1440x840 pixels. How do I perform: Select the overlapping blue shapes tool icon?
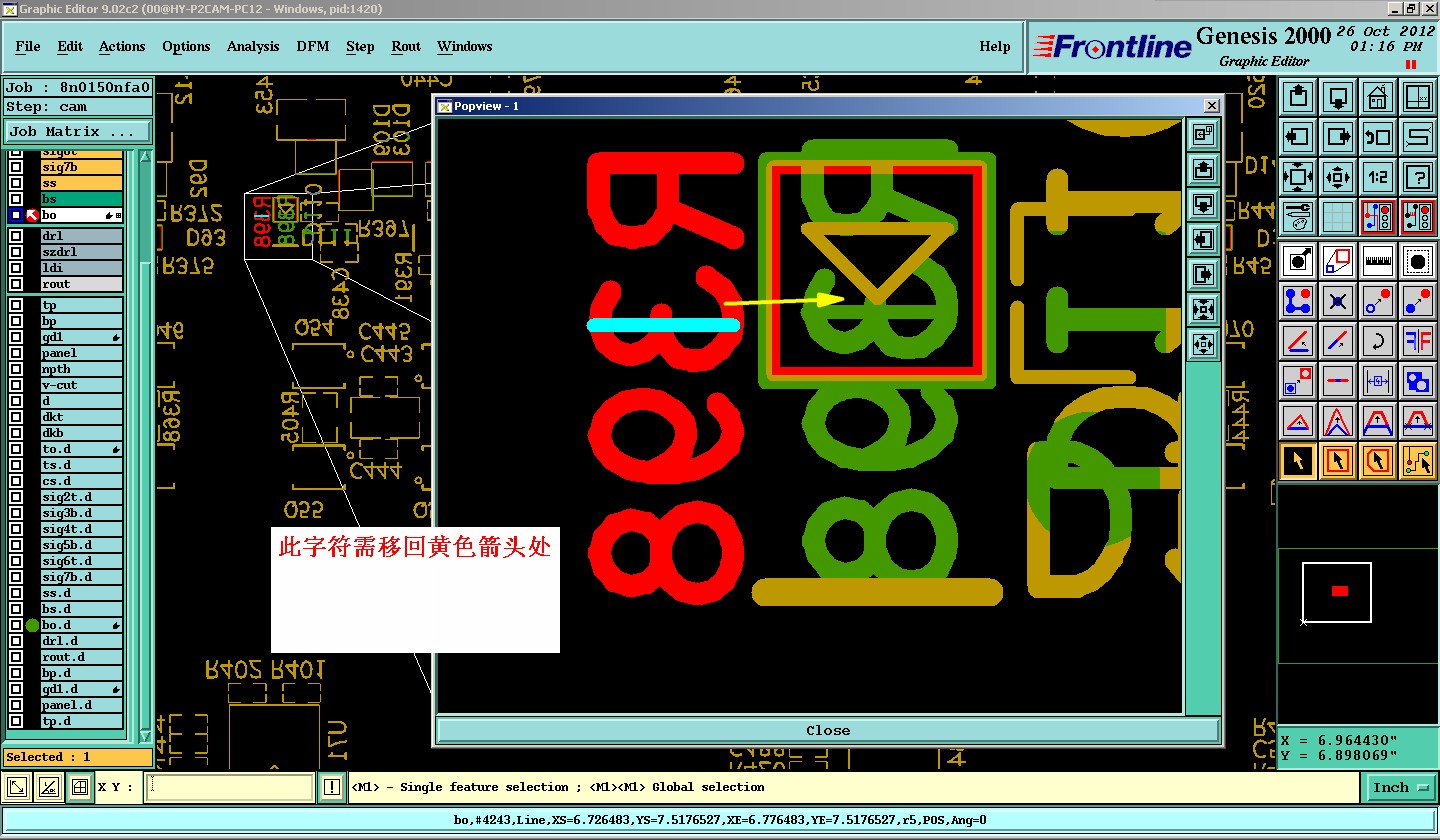[x=1418, y=381]
